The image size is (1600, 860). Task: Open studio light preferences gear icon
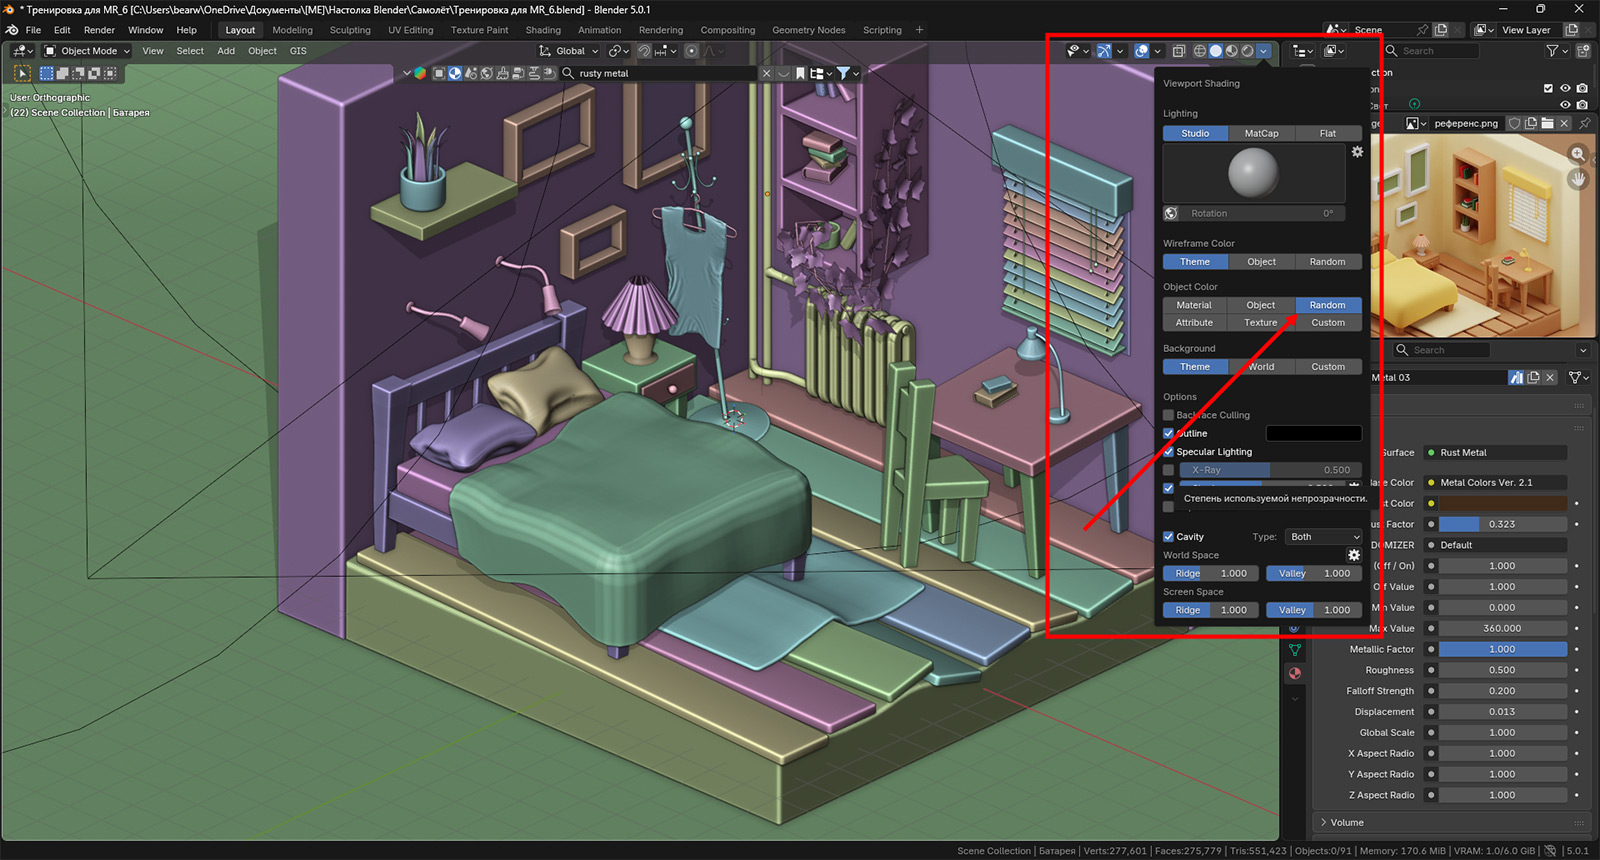click(x=1357, y=152)
